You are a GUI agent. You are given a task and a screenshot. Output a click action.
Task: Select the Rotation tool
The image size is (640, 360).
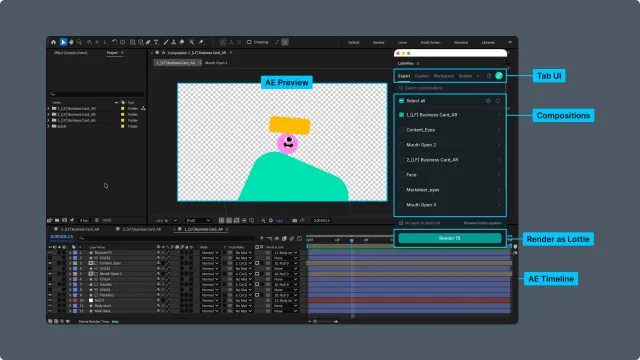pos(115,42)
